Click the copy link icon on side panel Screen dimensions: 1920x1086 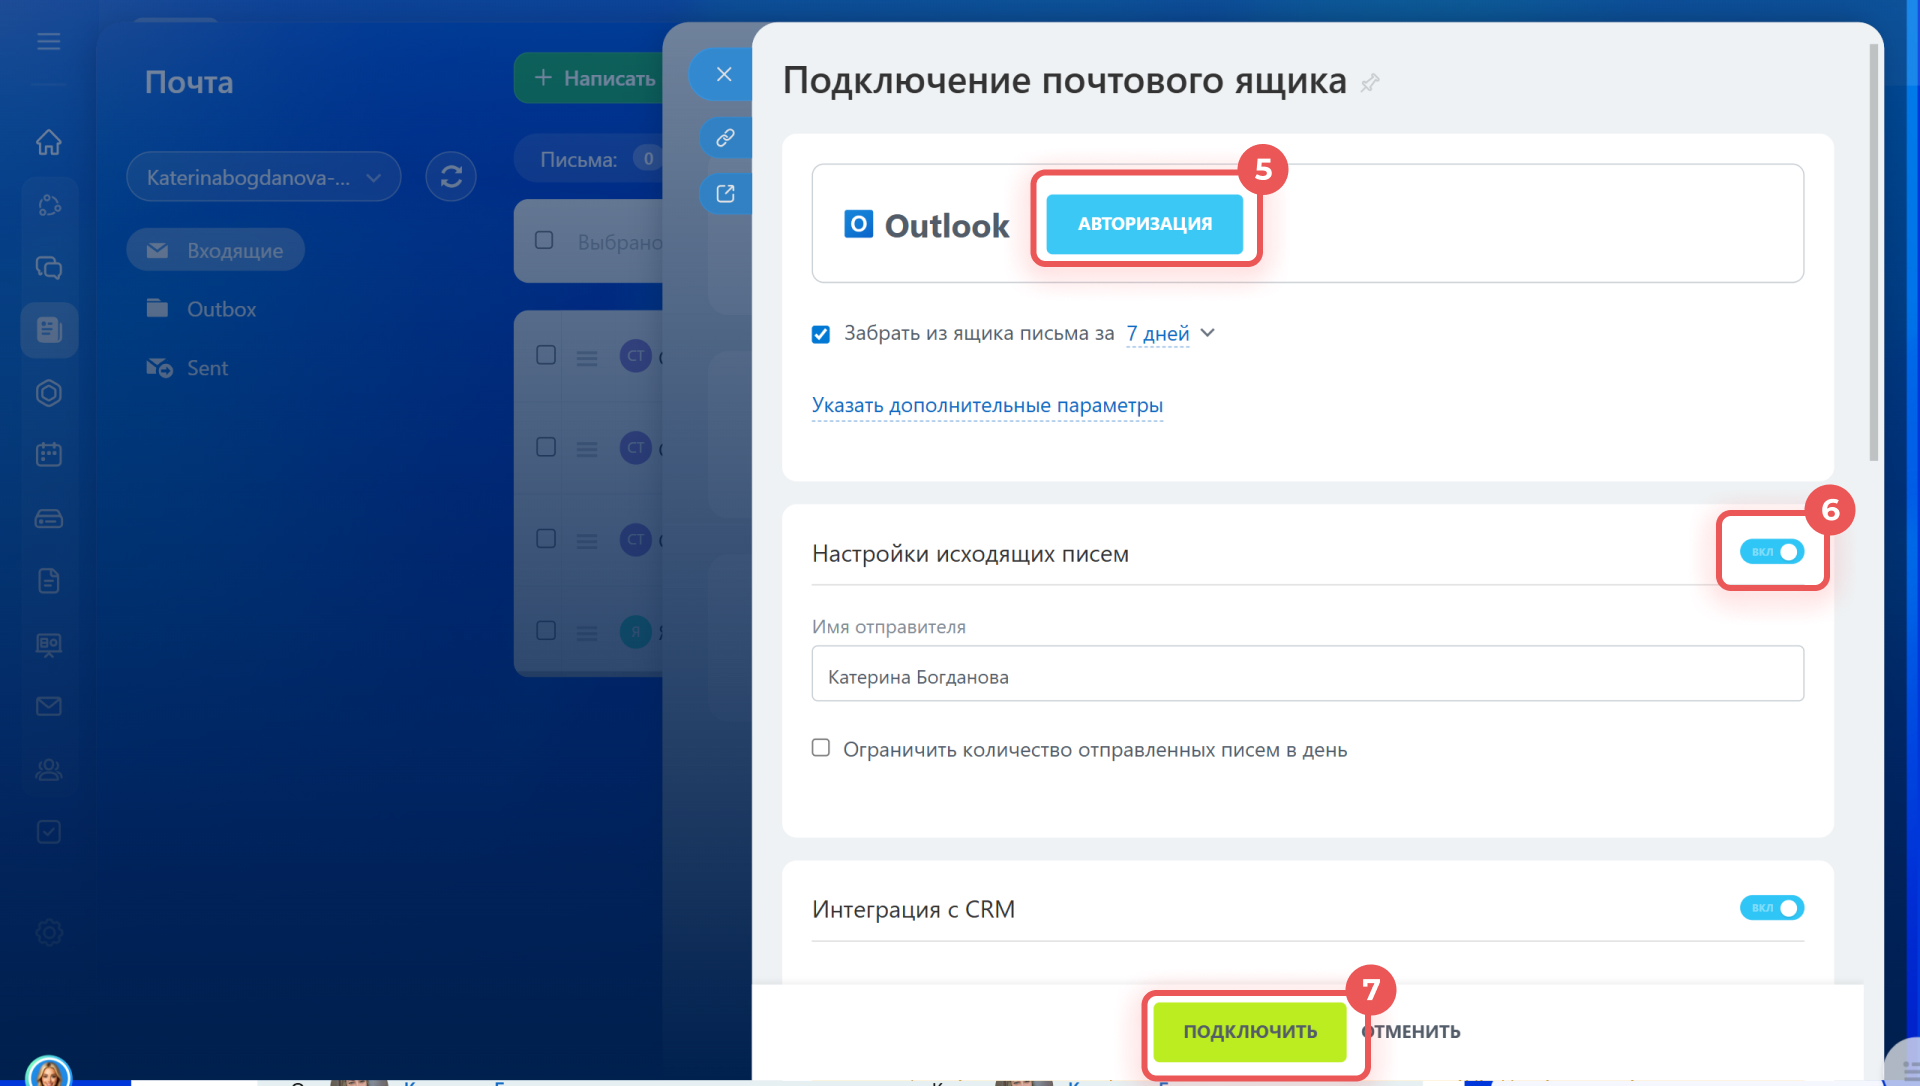[725, 138]
